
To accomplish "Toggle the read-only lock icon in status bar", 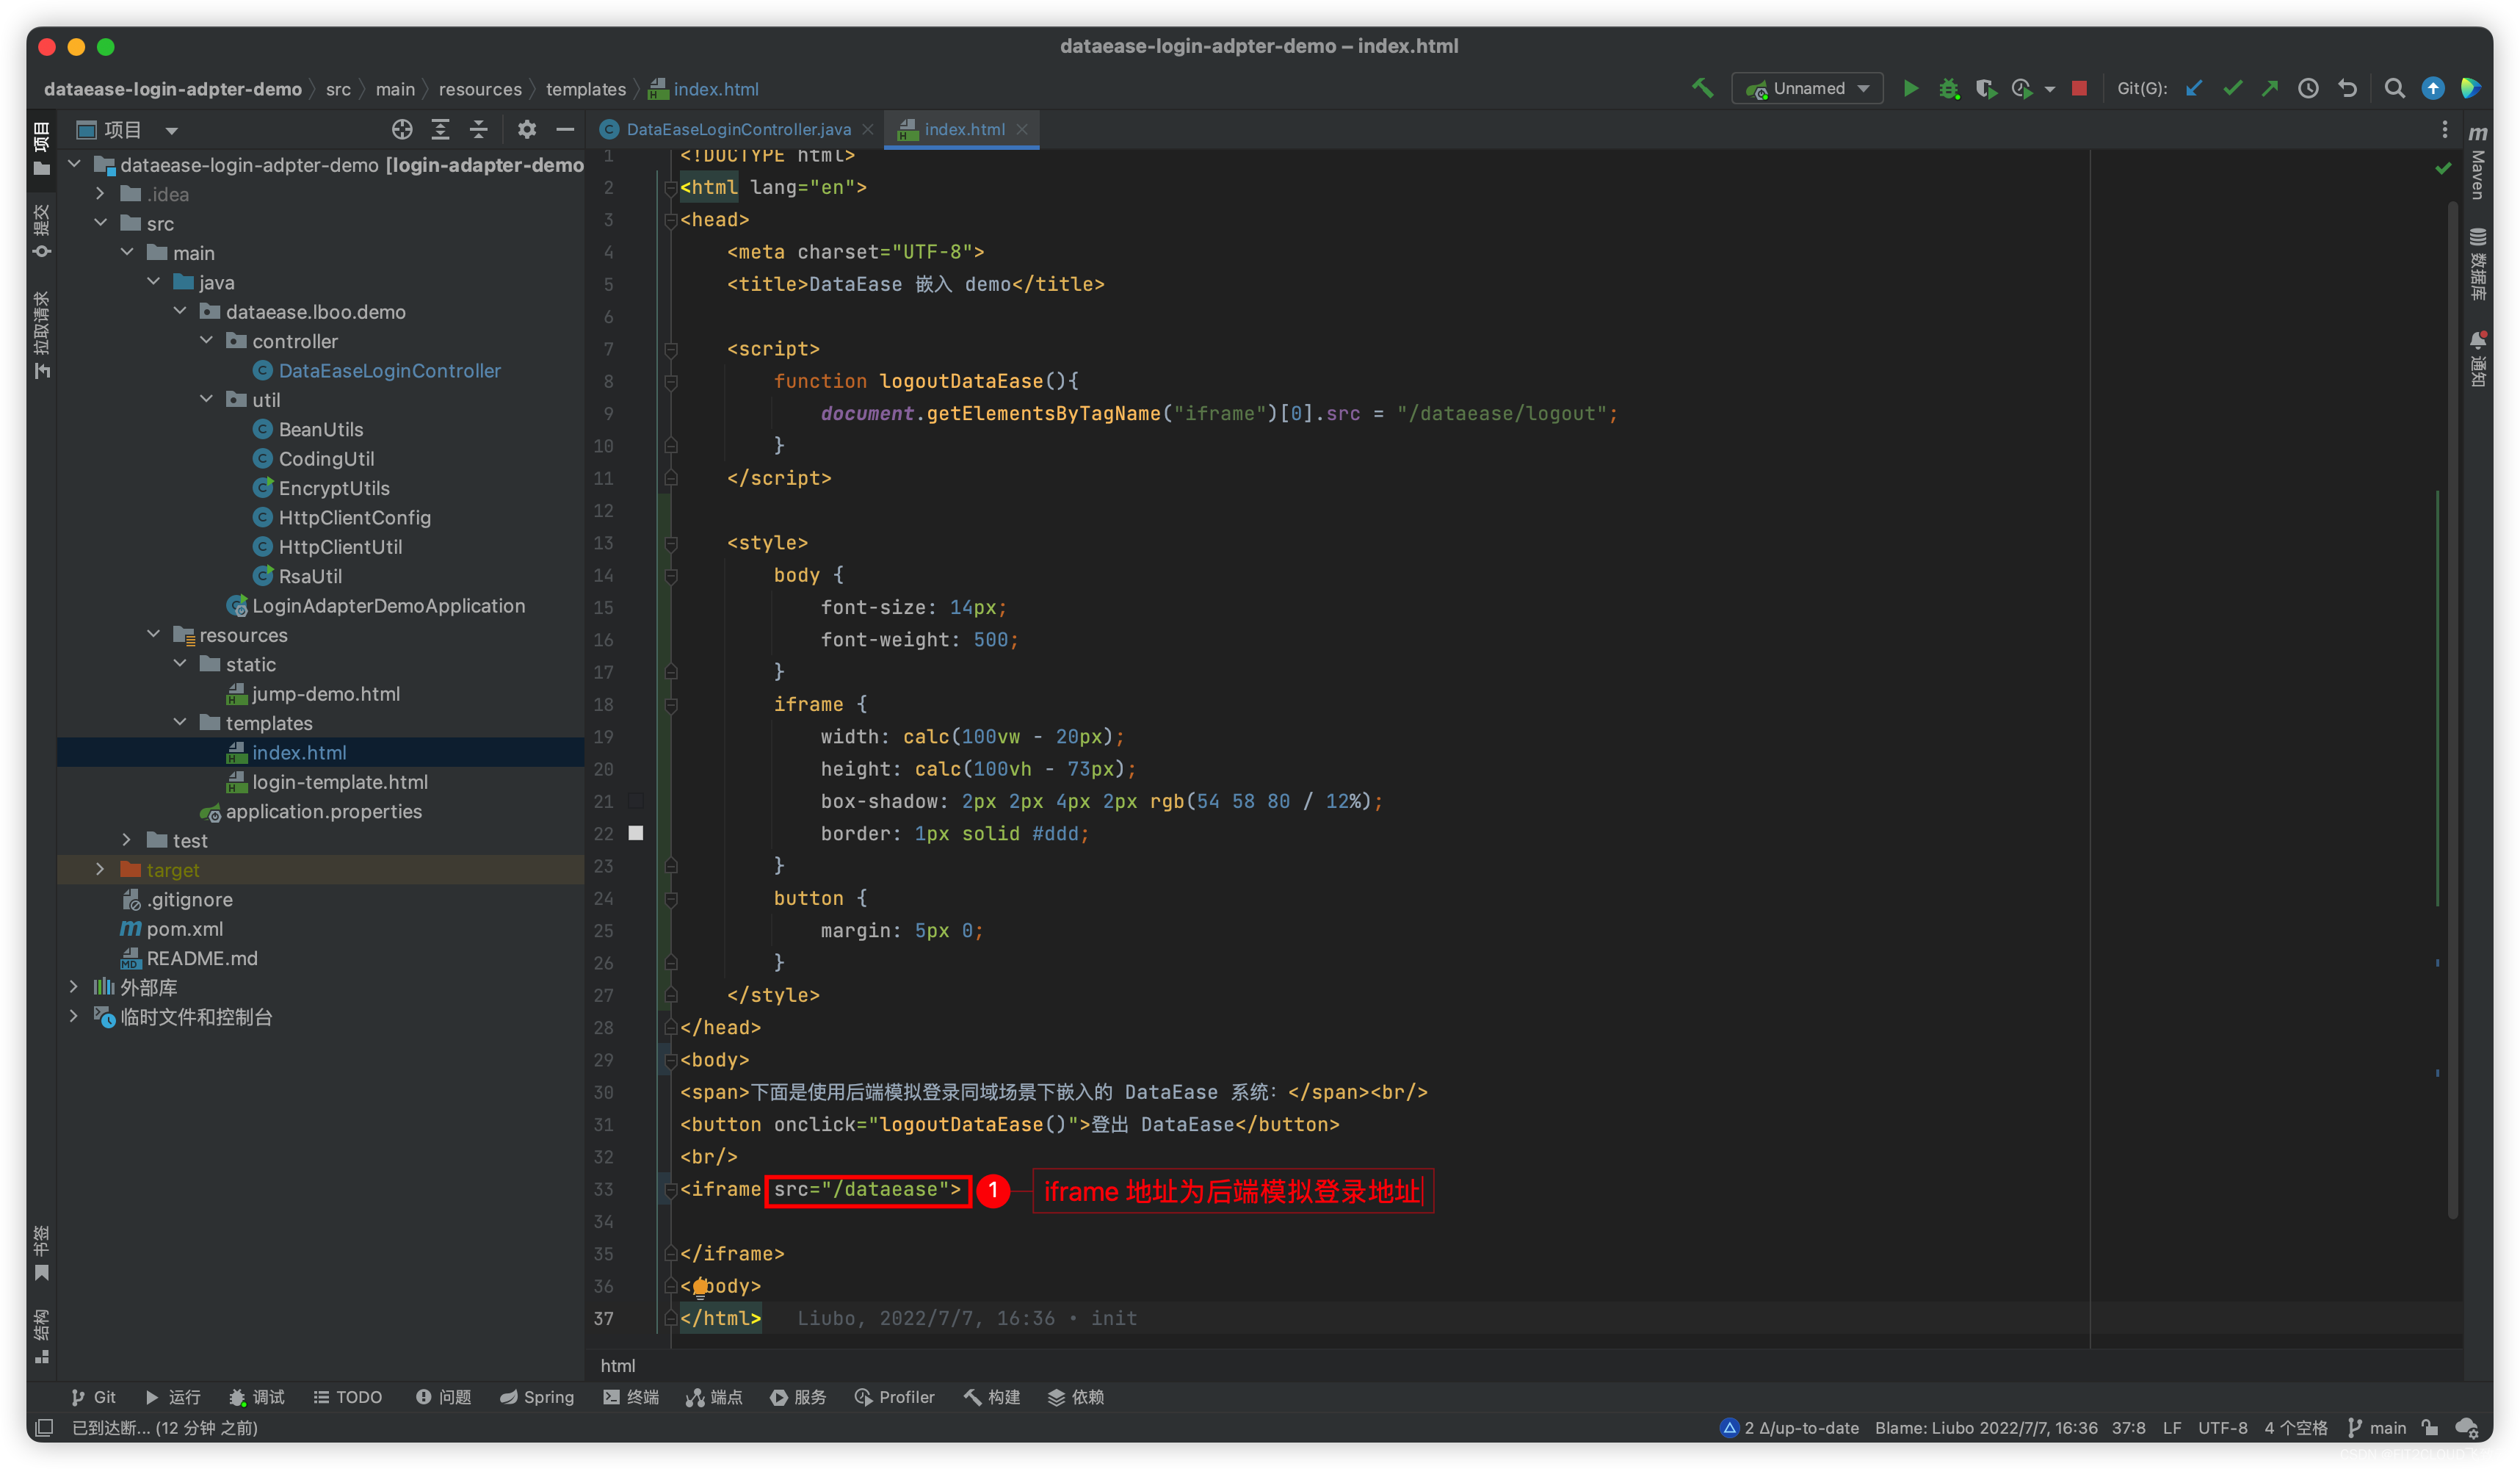I will (2430, 1428).
